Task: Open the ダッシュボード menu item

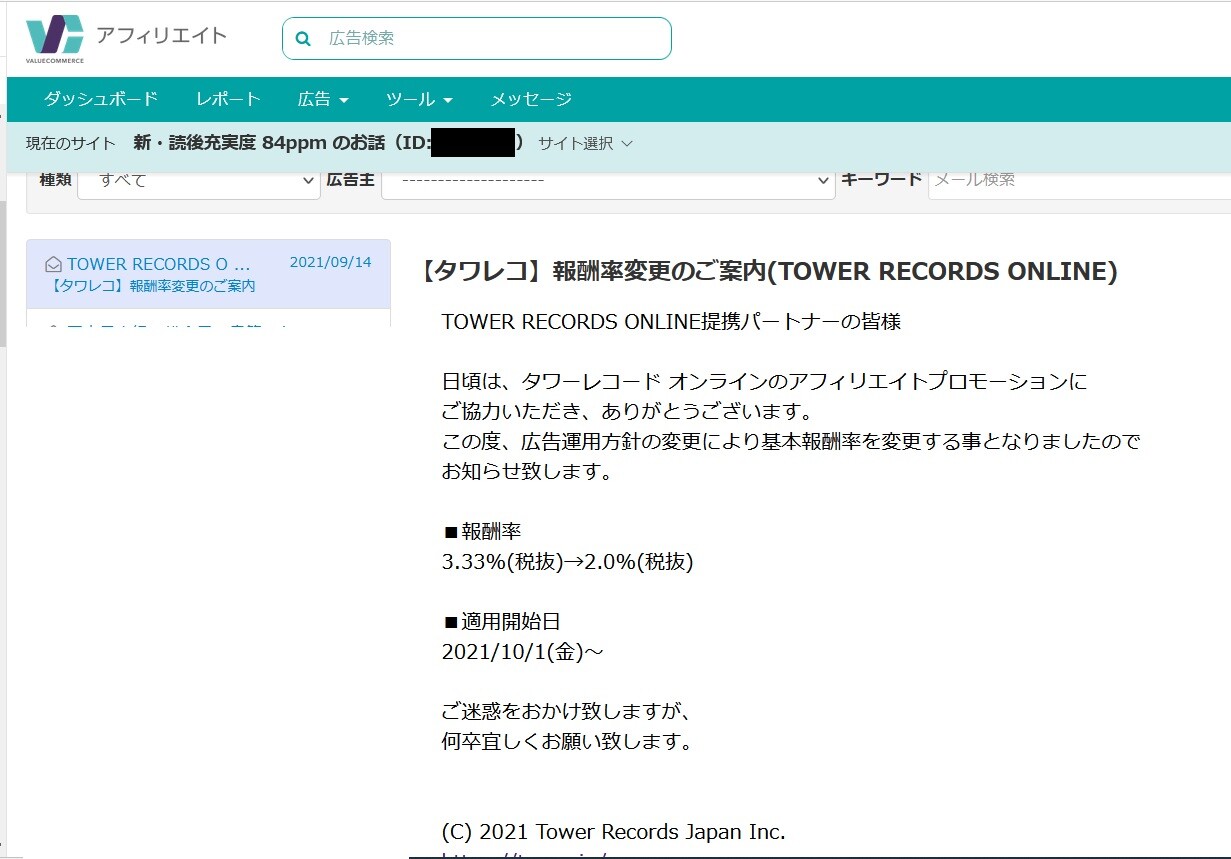Action: click(101, 99)
